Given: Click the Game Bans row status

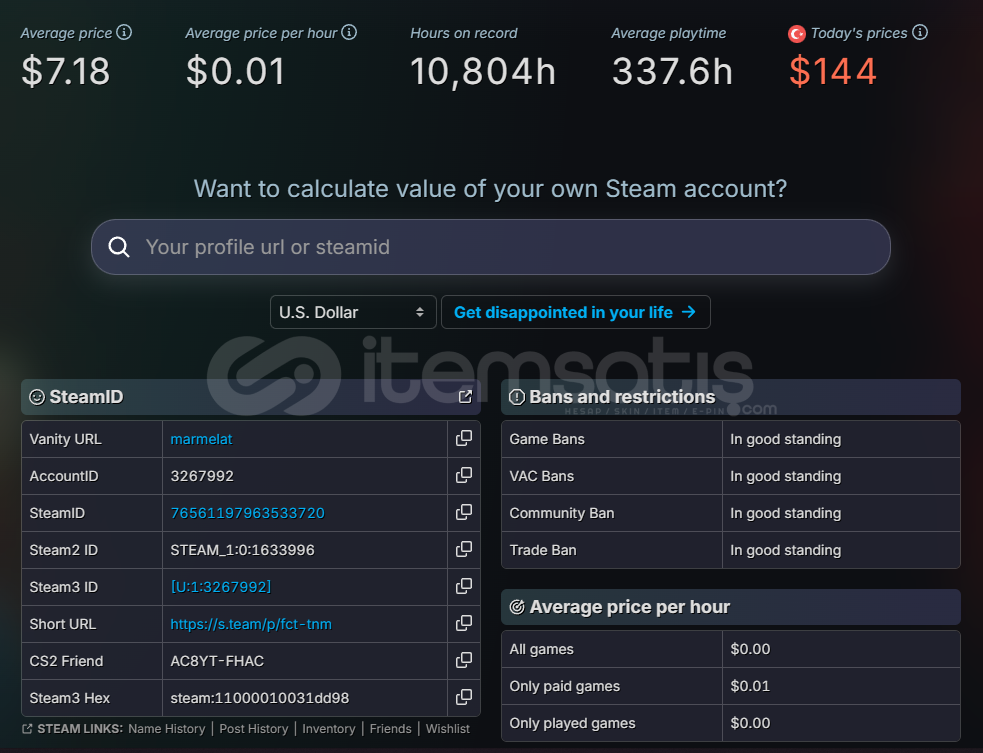Looking at the screenshot, I should coord(786,439).
